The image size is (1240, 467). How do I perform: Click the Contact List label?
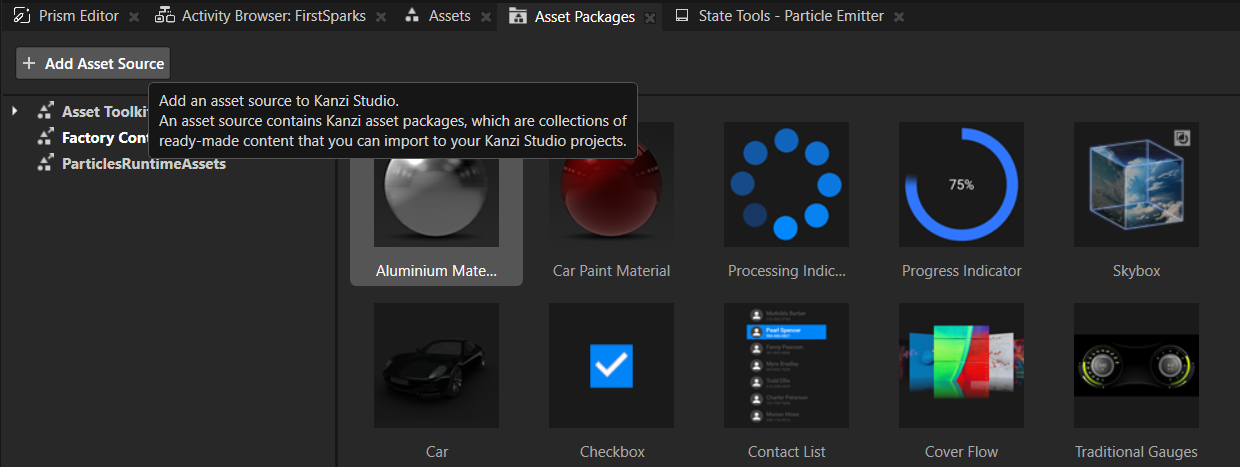pyautogui.click(x=787, y=451)
